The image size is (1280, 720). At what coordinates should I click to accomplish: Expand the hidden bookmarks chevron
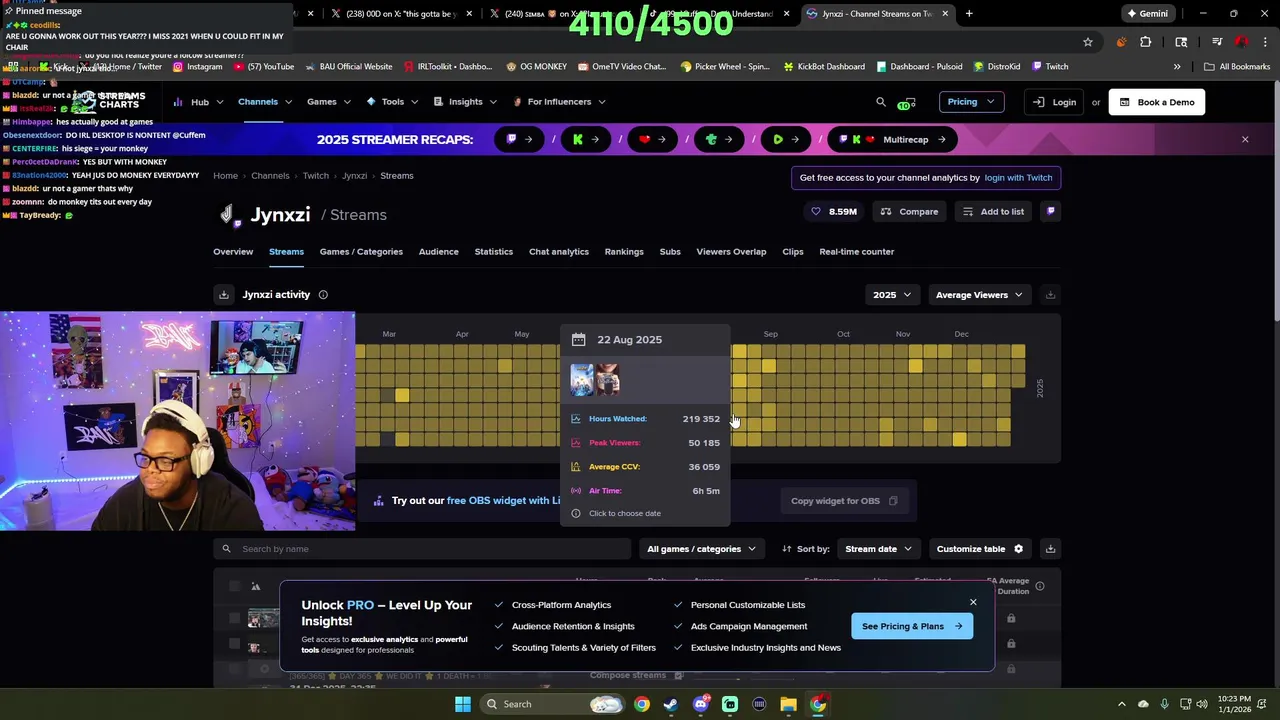coord(1177,67)
